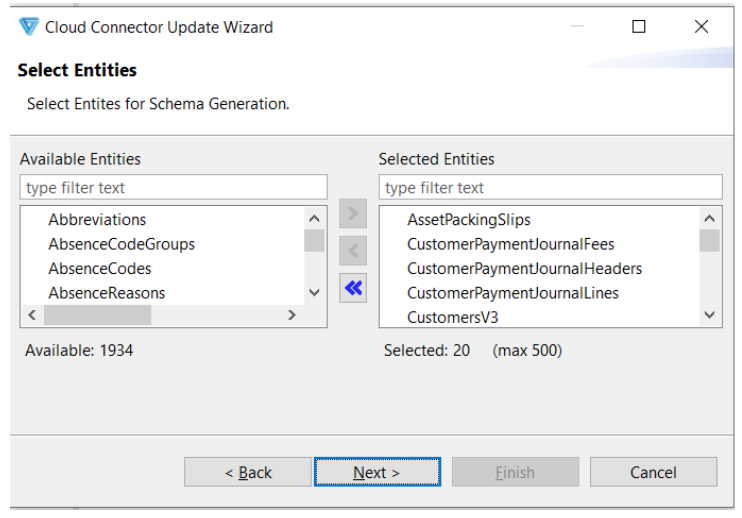742x518 pixels.
Task: Focus the Selected Entities filter text field
Action: tap(550, 187)
